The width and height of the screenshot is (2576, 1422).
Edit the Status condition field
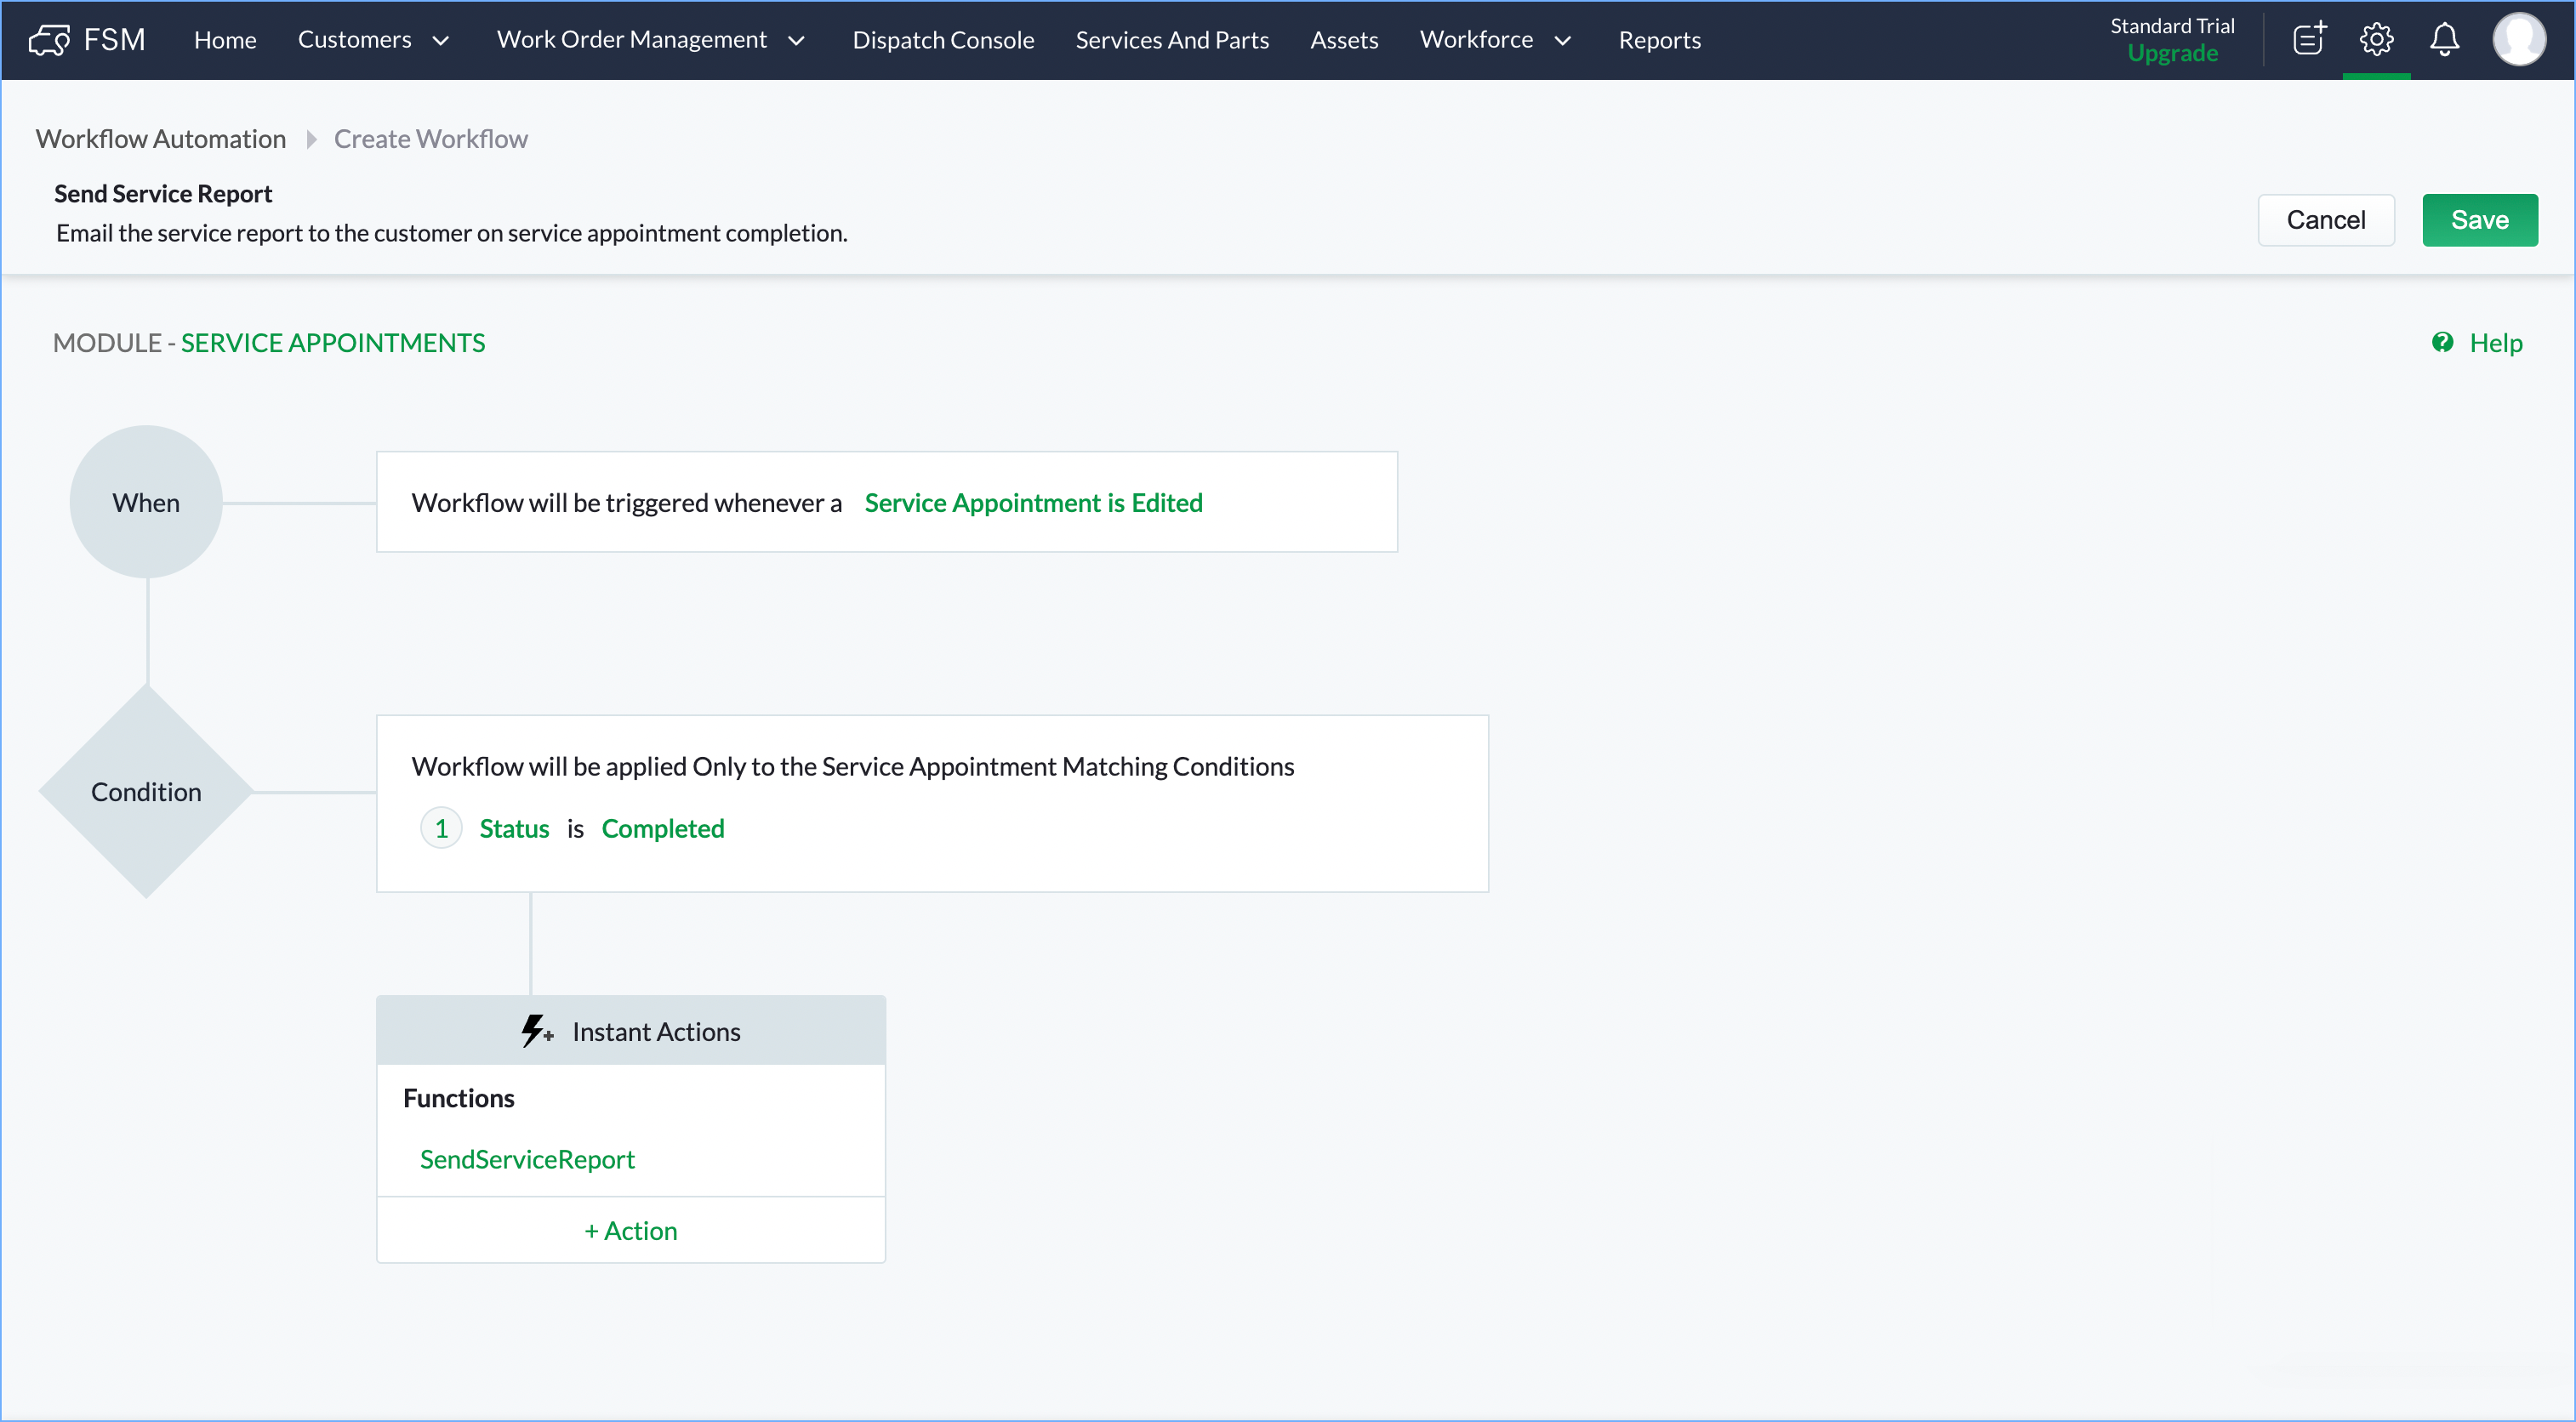(x=514, y=828)
